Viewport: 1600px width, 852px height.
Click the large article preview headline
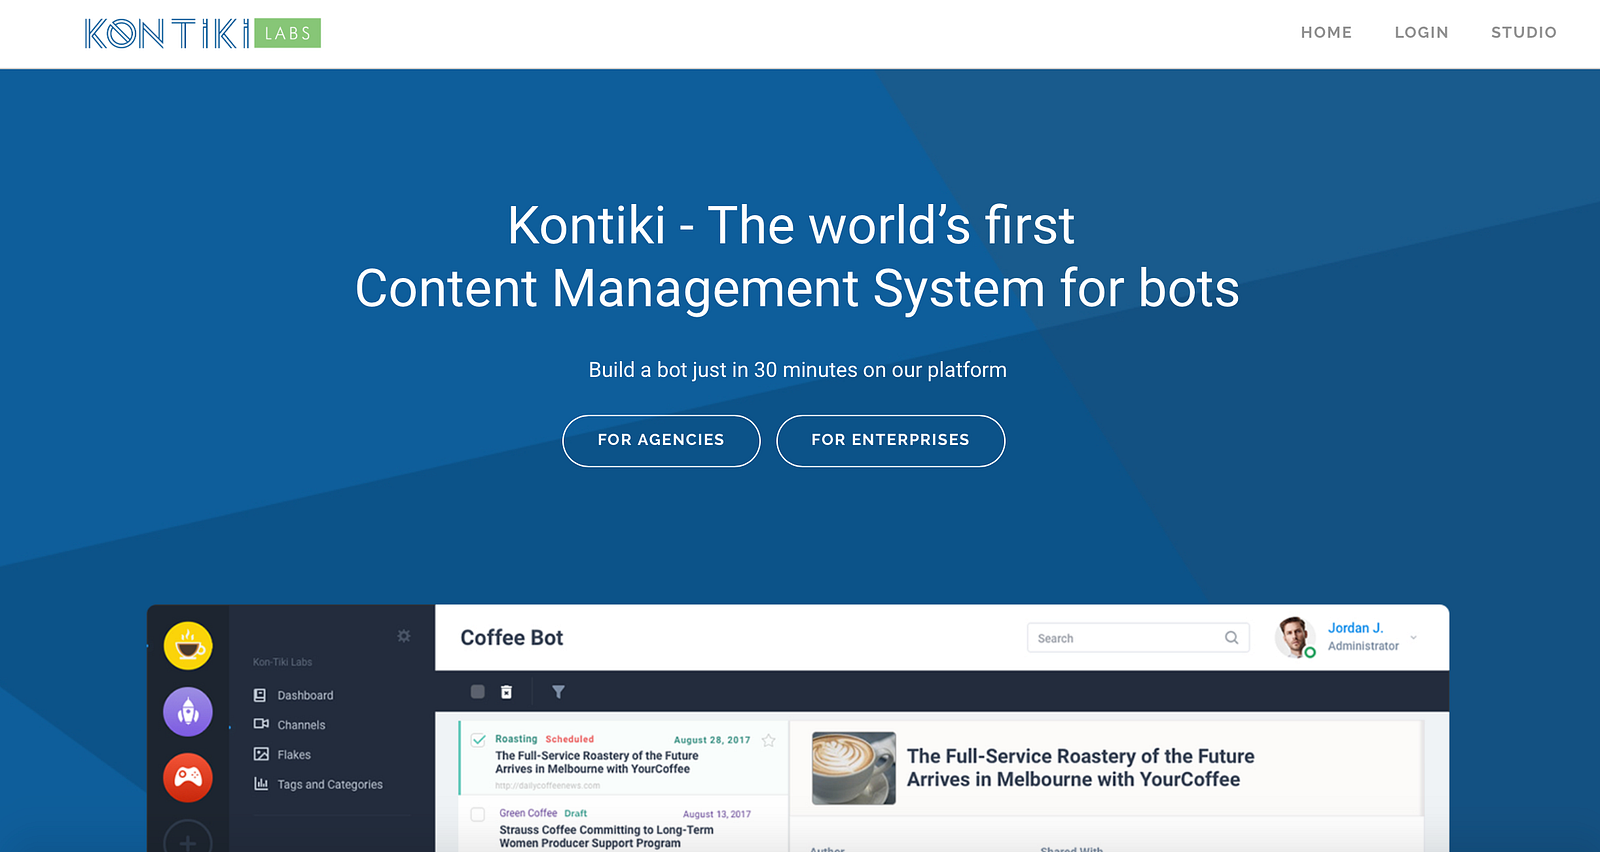pos(1080,768)
